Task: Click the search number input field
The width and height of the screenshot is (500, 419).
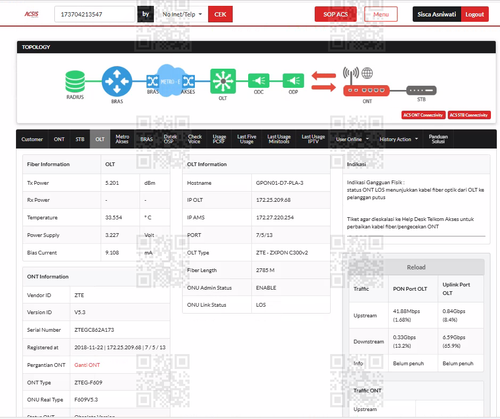Action: point(95,14)
